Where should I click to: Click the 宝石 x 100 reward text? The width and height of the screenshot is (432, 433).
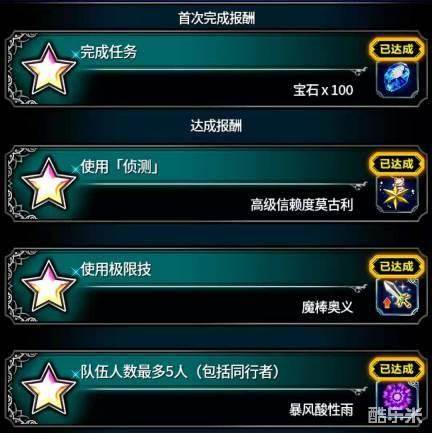coord(323,90)
